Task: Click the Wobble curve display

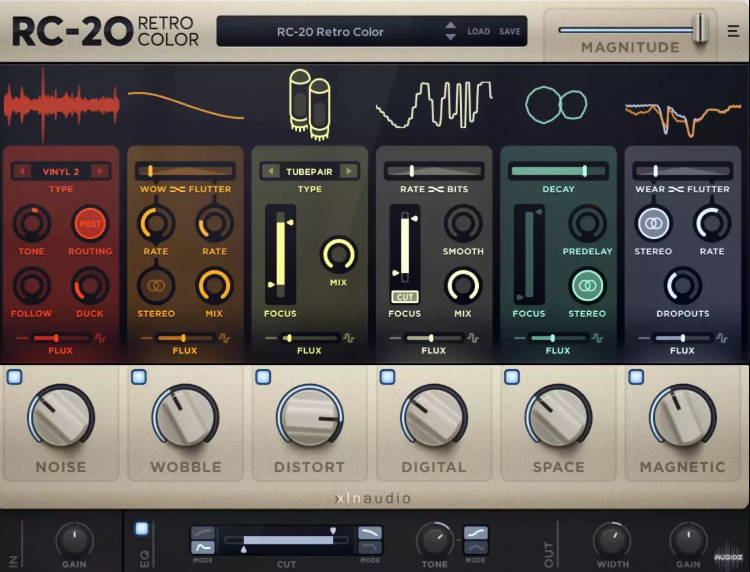Action: click(x=186, y=105)
